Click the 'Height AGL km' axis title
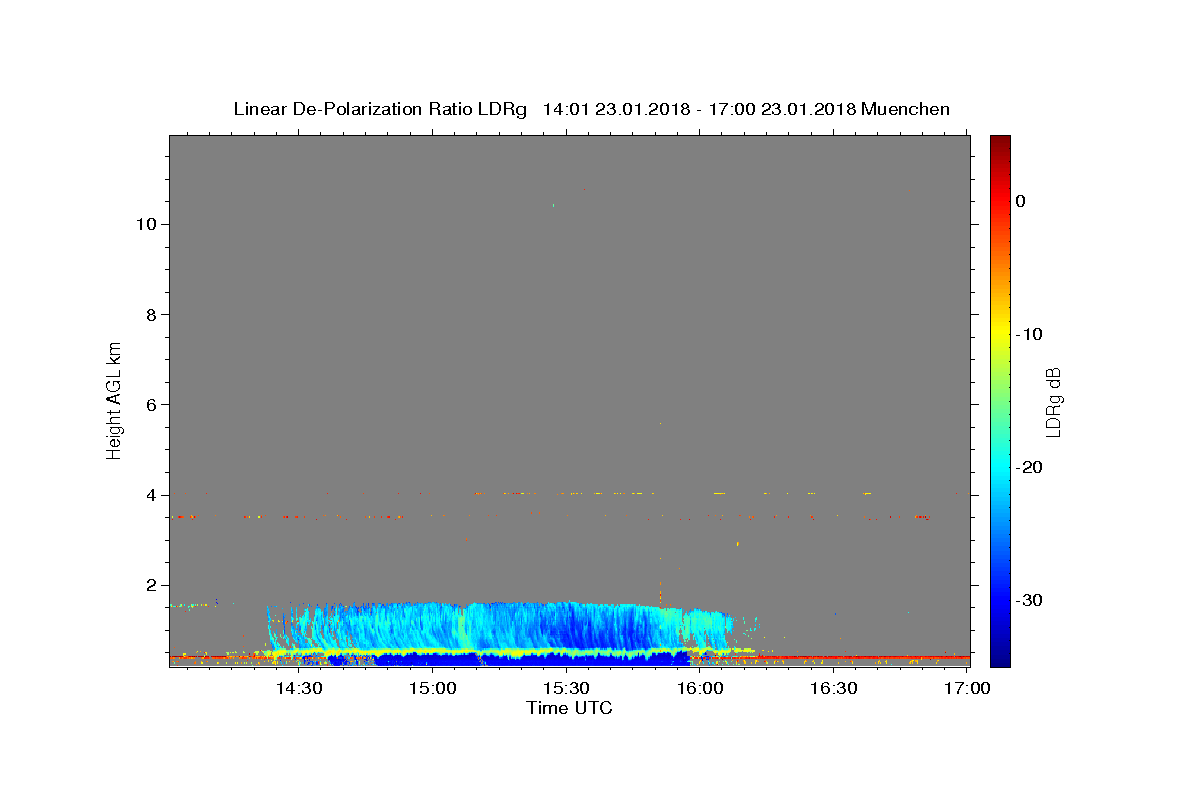 pyautogui.click(x=114, y=399)
